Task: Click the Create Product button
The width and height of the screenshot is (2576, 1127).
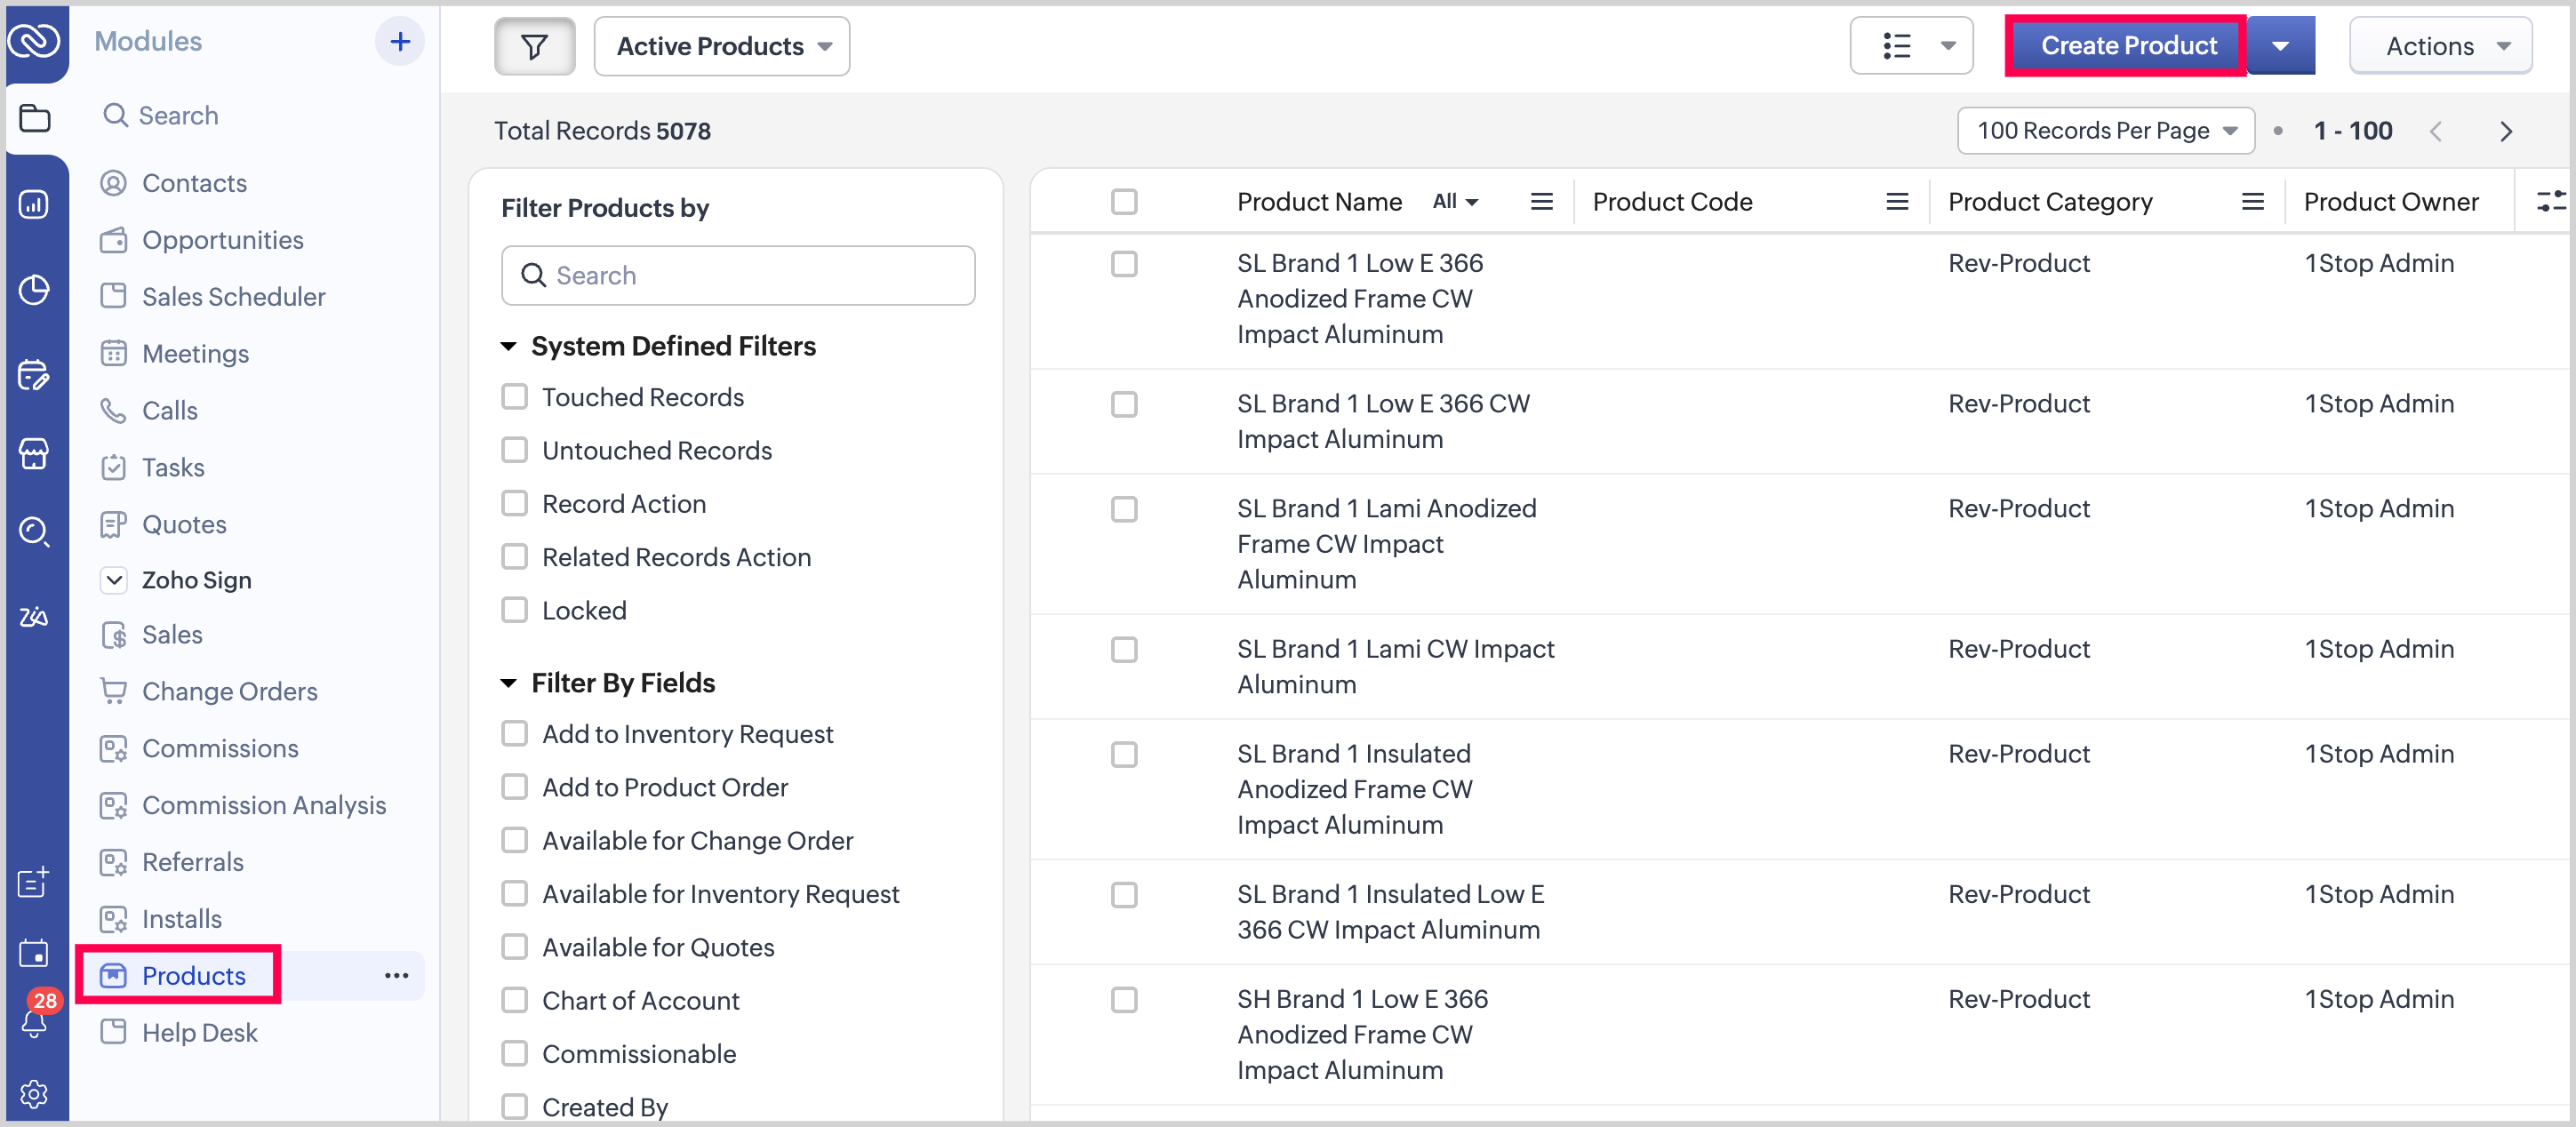Action: coord(2127,46)
